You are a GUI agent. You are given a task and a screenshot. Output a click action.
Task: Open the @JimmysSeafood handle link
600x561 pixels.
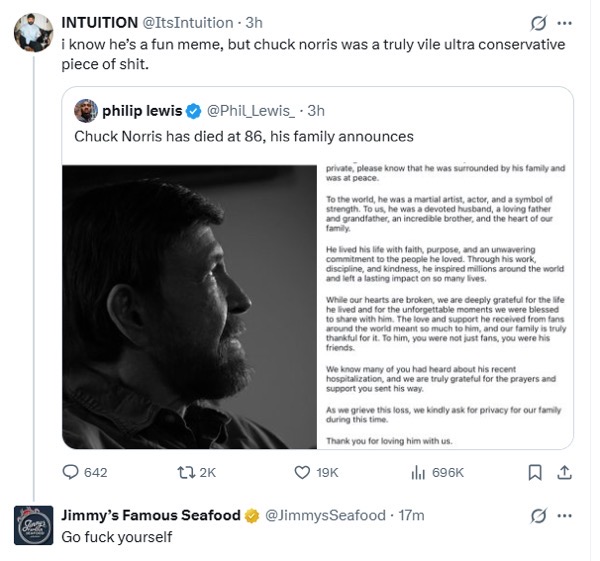click(x=325, y=516)
